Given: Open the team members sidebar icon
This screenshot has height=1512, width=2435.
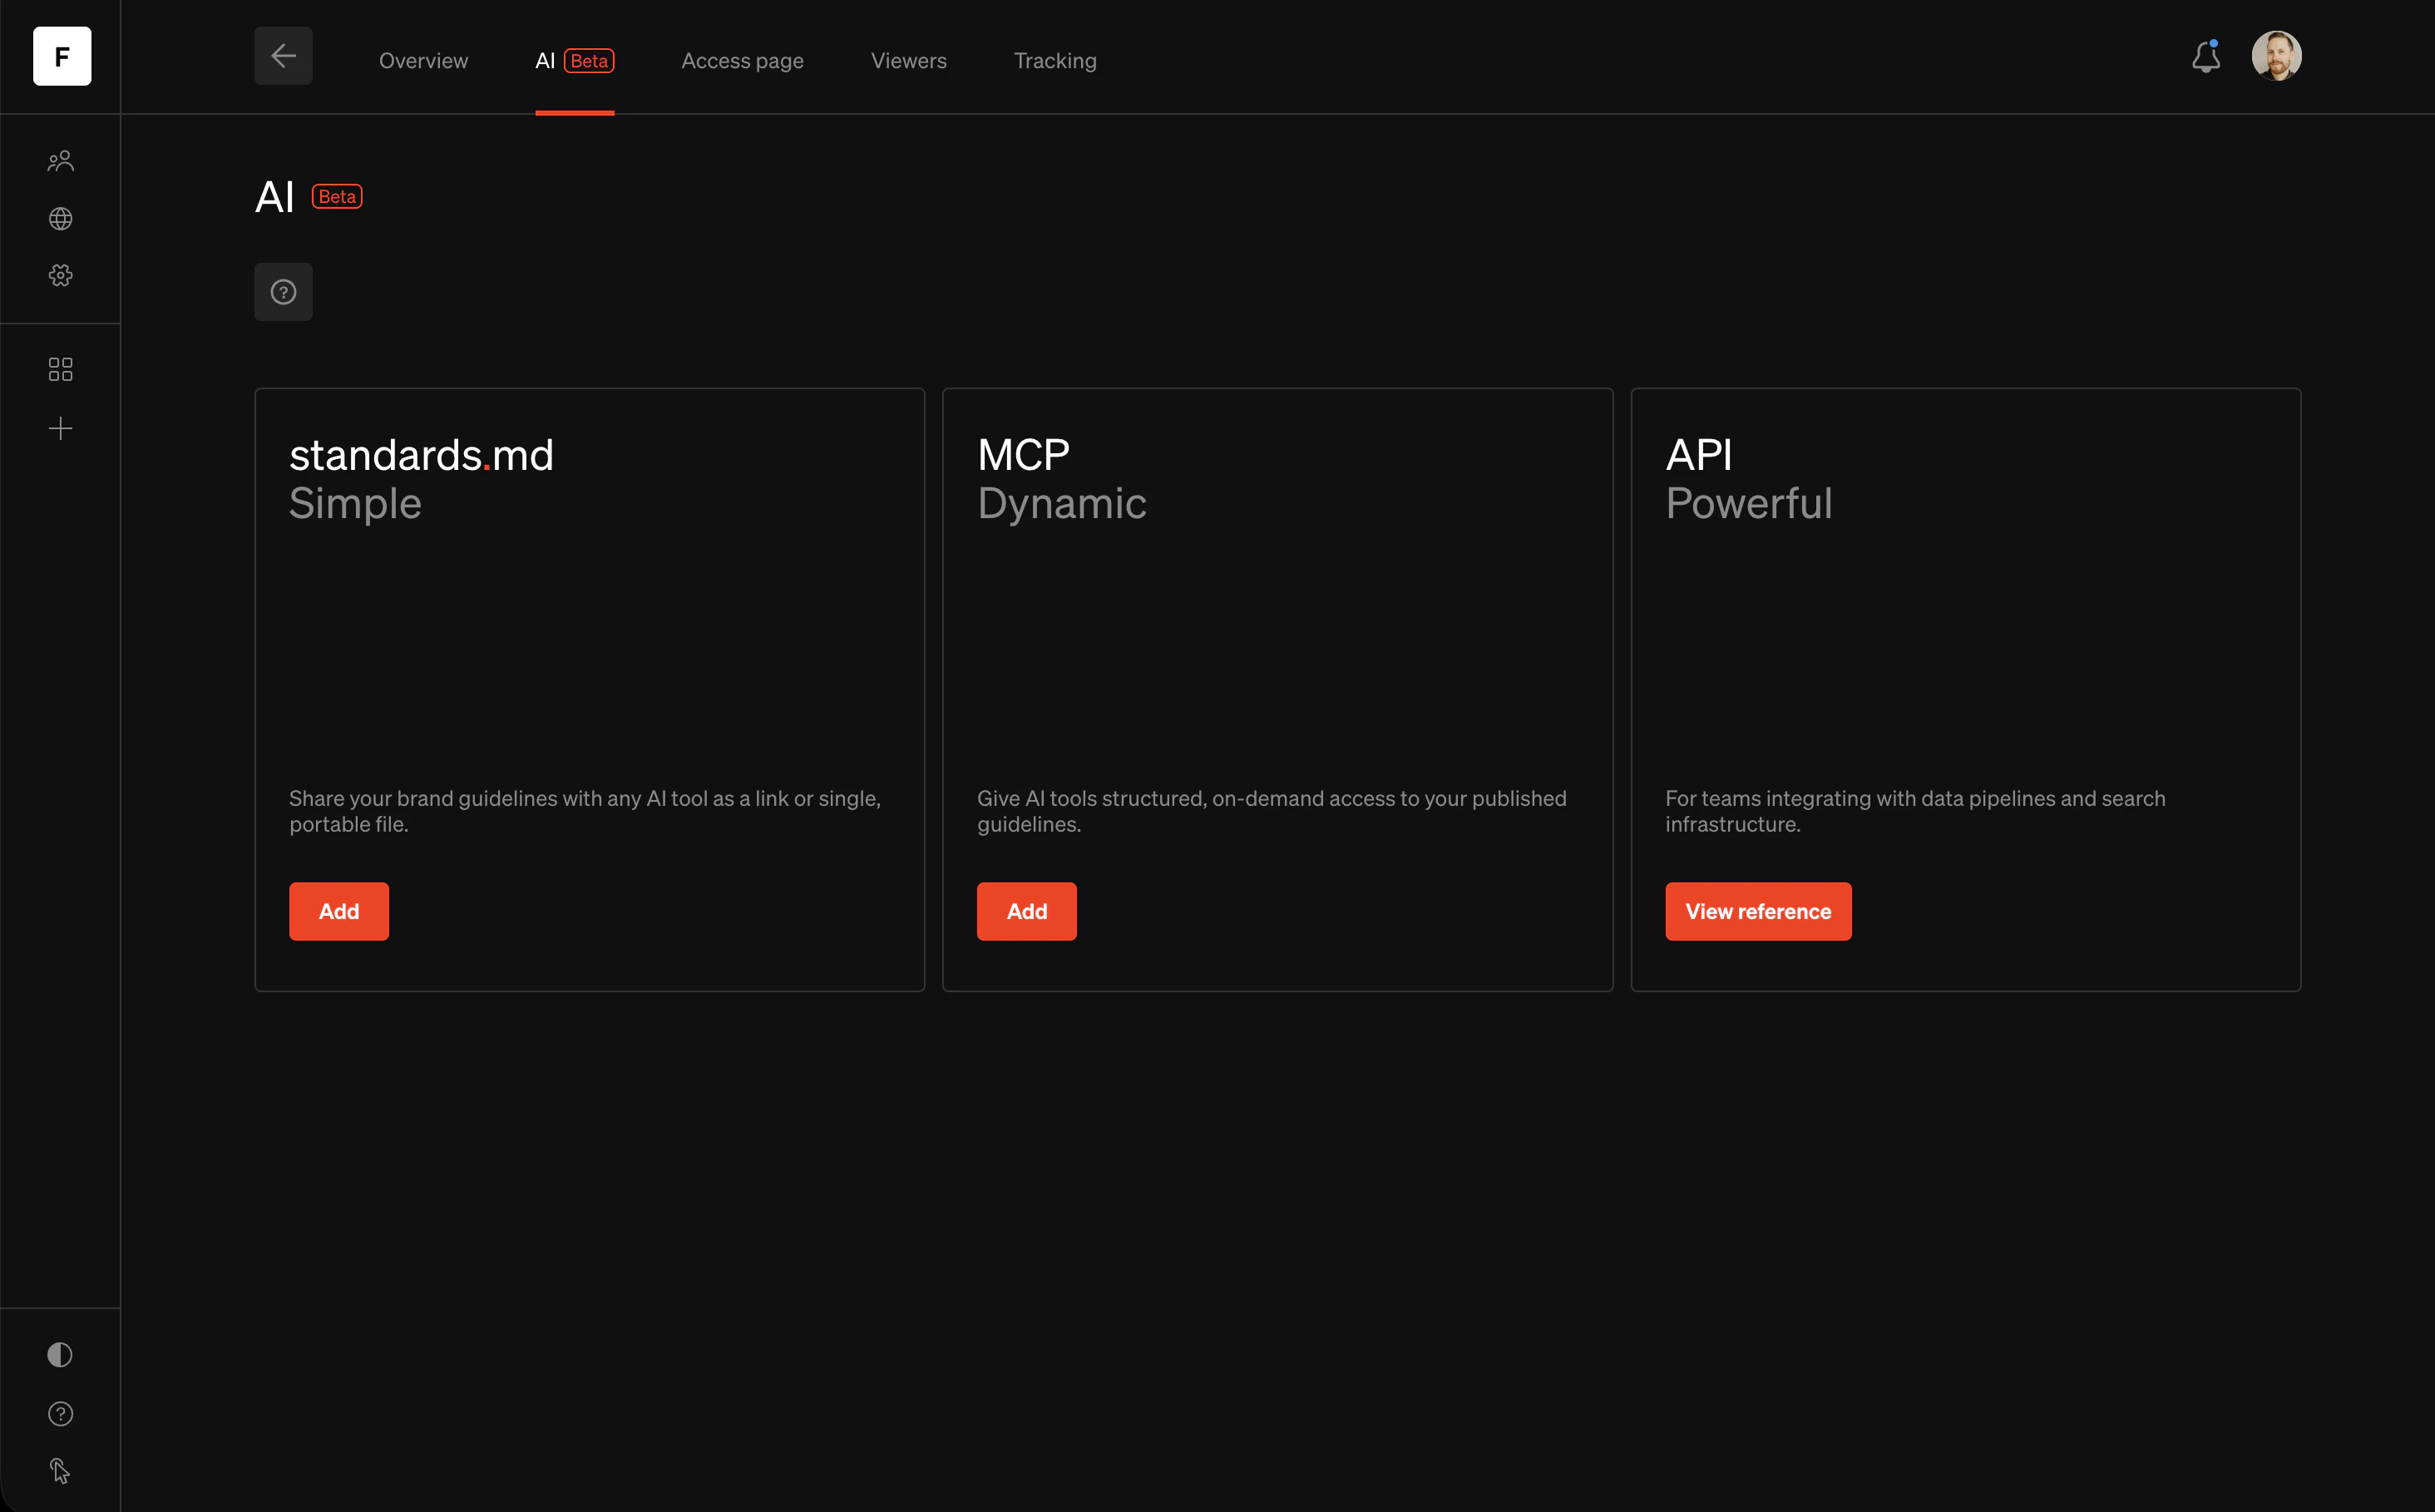Looking at the screenshot, I should pos(60,160).
